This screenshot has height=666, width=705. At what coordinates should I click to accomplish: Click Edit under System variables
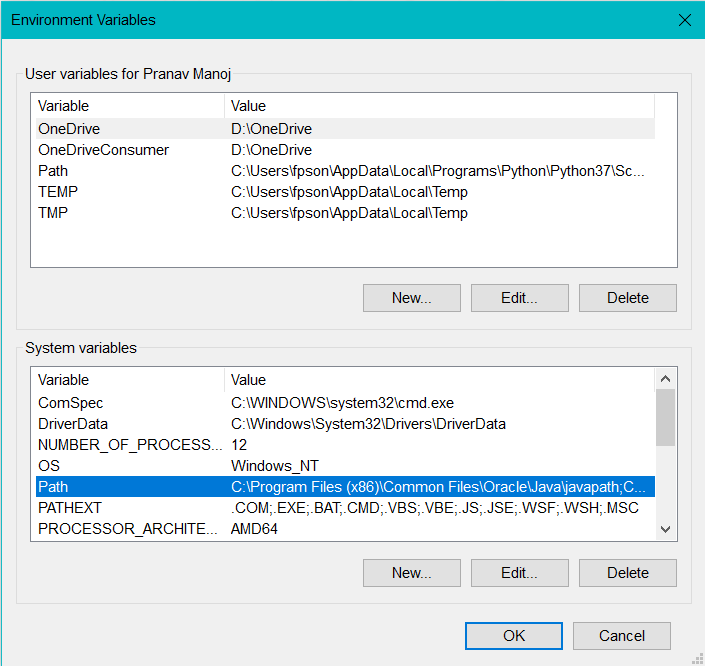pos(519,573)
